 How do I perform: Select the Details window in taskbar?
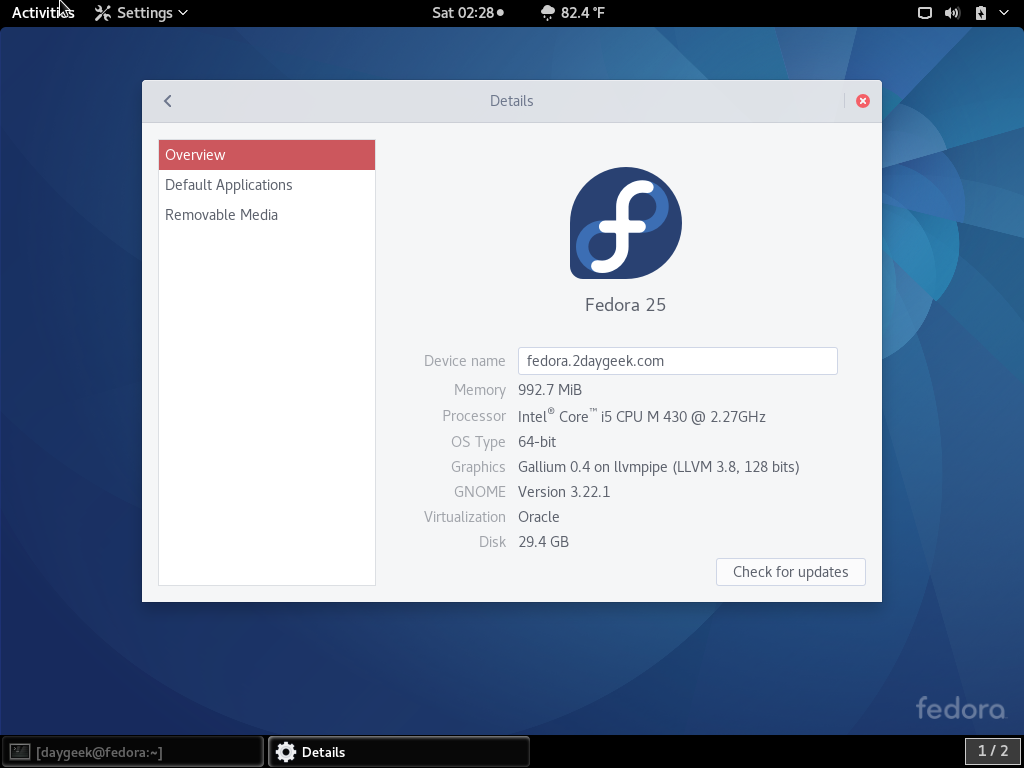point(398,752)
